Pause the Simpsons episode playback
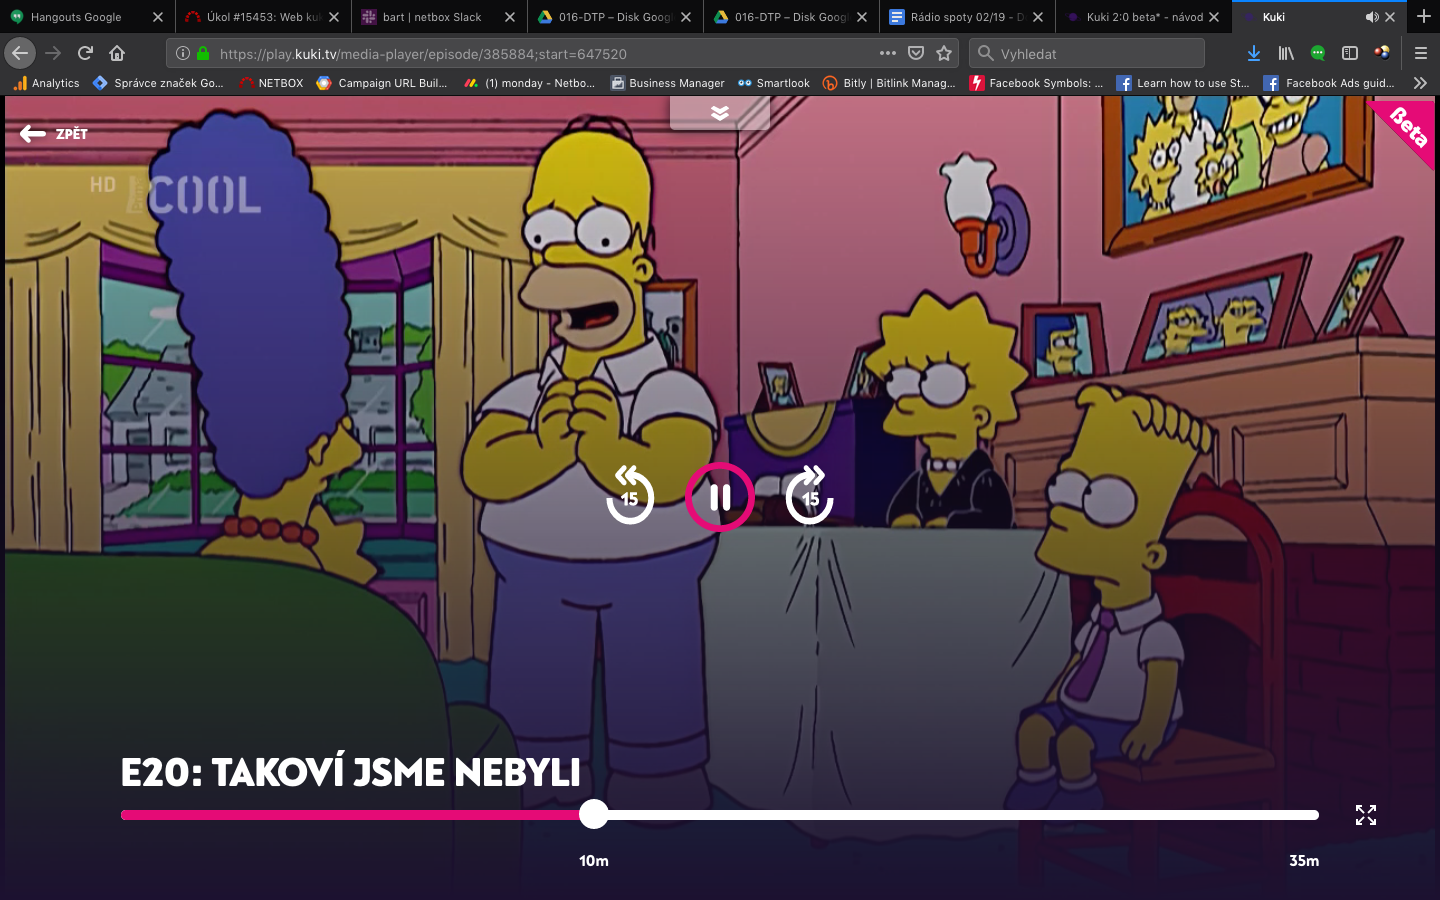This screenshot has width=1440, height=900. tap(719, 497)
